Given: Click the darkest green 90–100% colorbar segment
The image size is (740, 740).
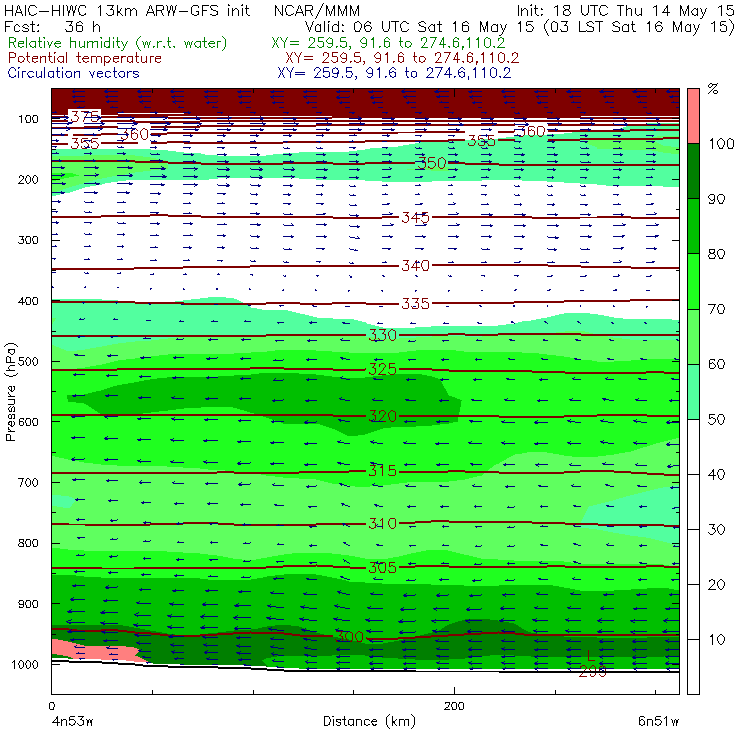Looking at the screenshot, I should coord(693,171).
